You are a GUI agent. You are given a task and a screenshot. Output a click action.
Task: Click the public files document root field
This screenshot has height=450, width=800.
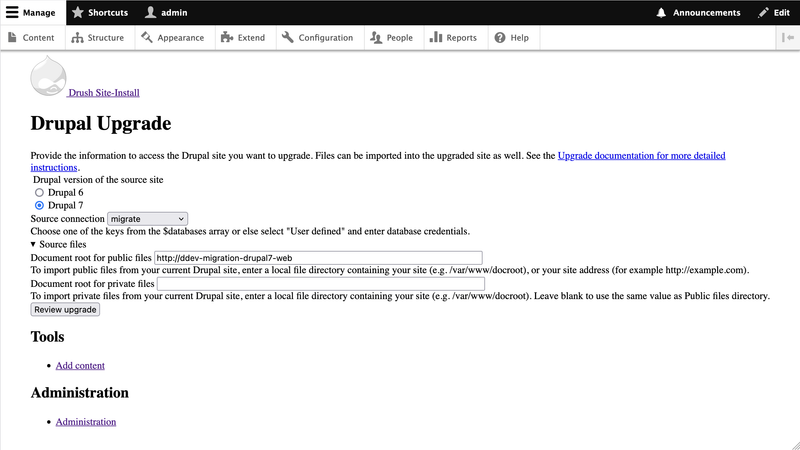318,258
